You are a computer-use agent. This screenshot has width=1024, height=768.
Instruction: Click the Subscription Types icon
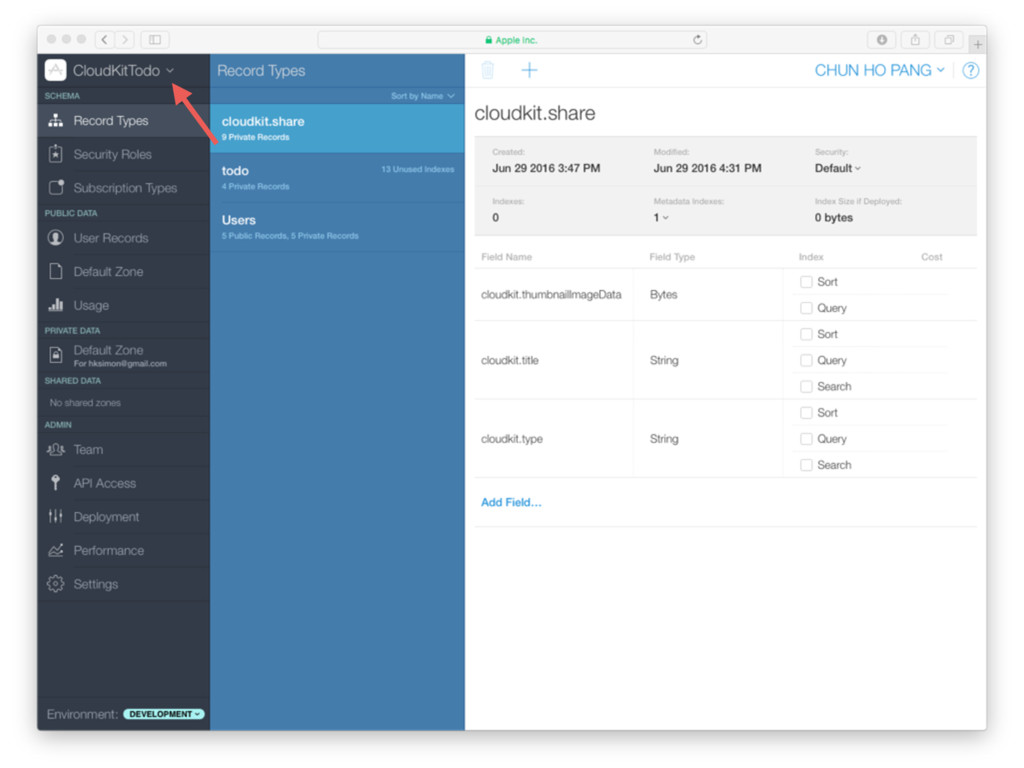[56, 187]
